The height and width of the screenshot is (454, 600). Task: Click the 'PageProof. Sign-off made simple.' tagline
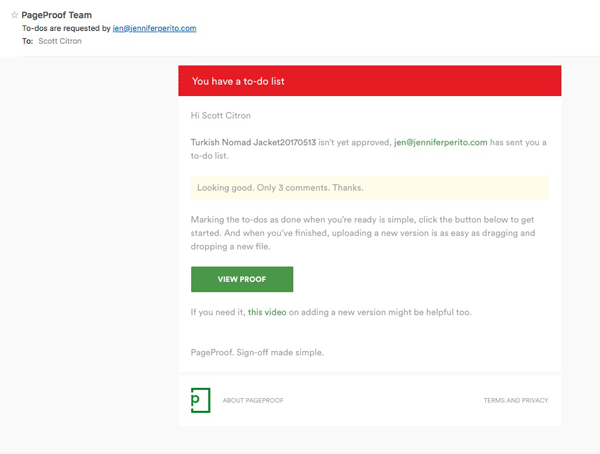(255, 352)
